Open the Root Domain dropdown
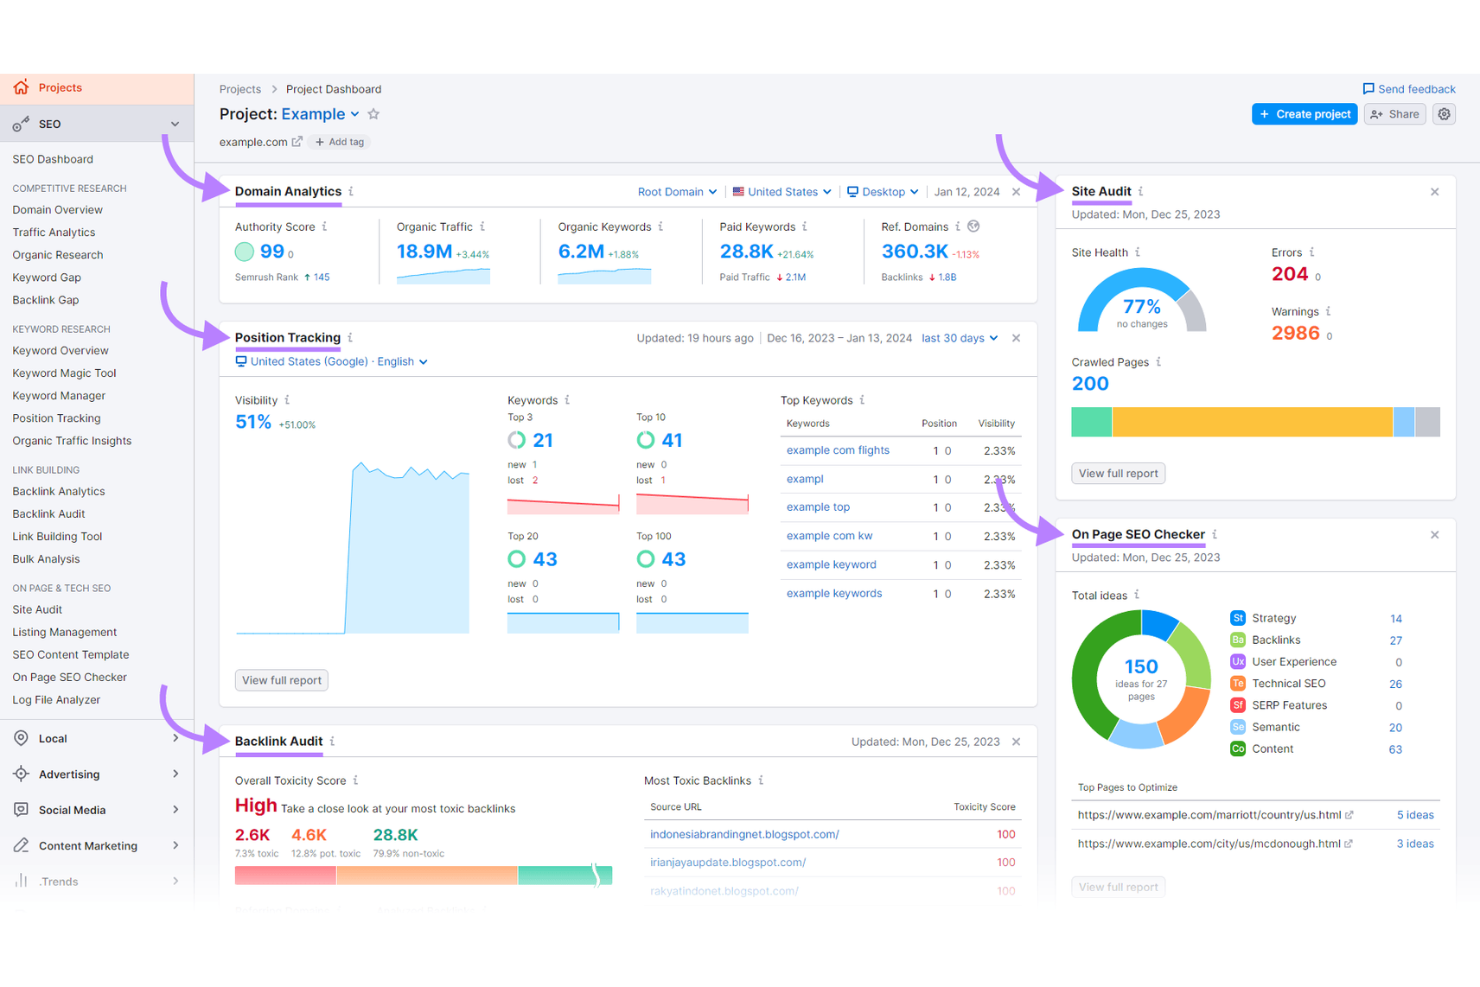 click(x=677, y=192)
